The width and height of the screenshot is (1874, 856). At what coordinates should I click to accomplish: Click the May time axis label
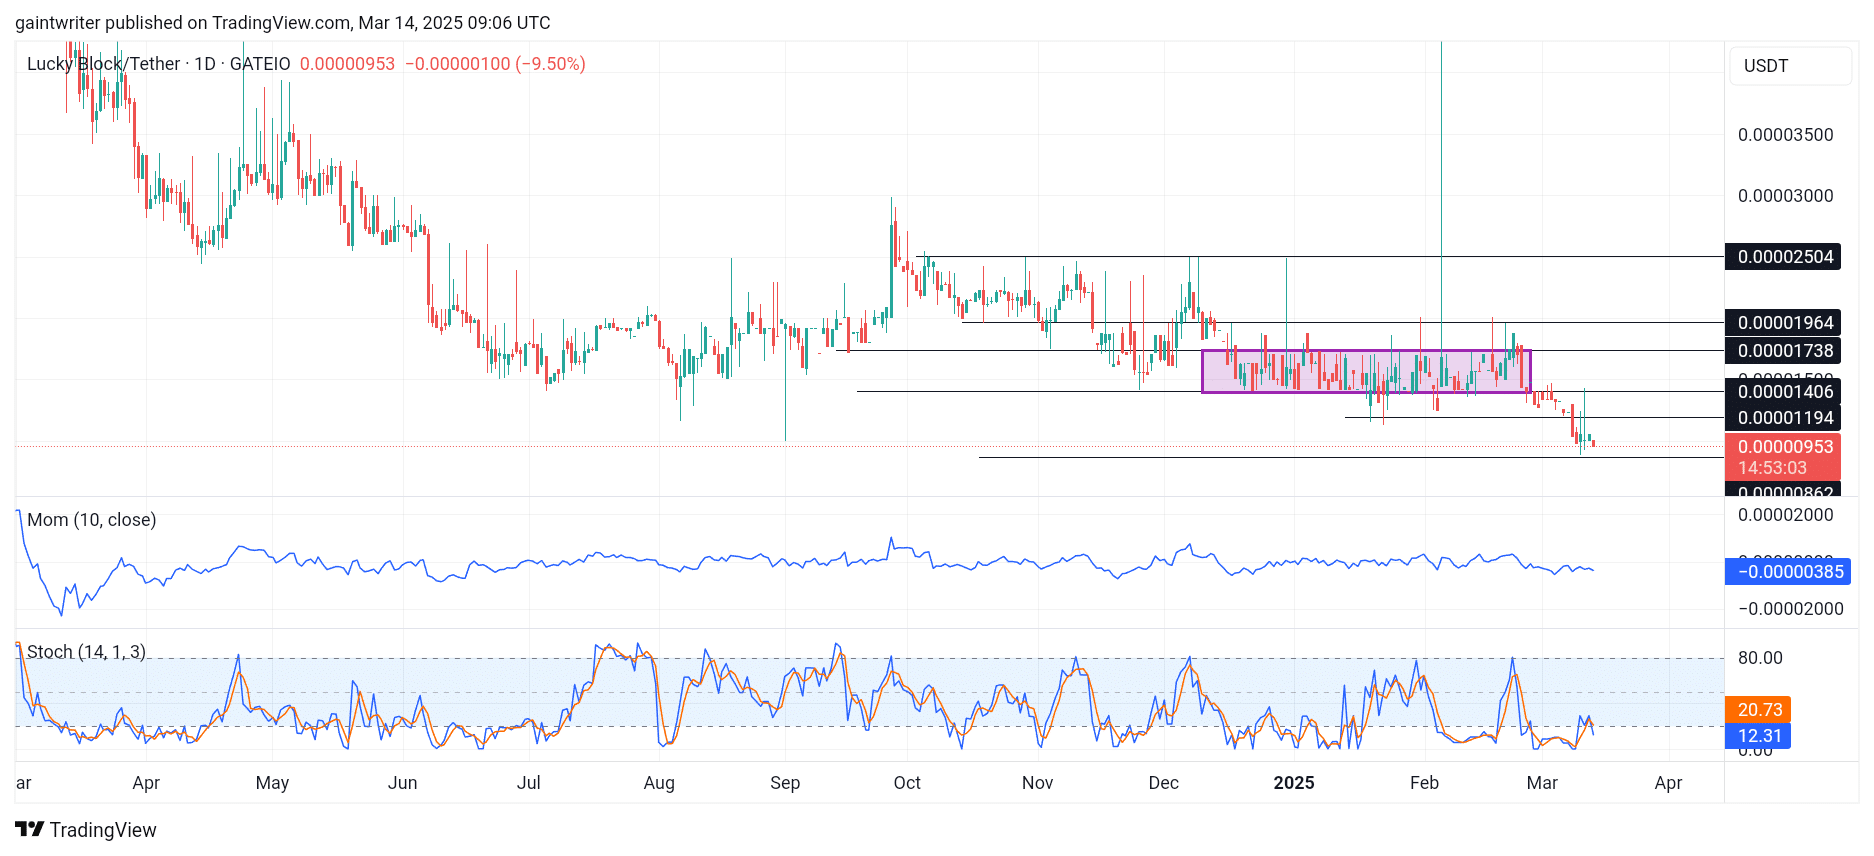(x=272, y=783)
